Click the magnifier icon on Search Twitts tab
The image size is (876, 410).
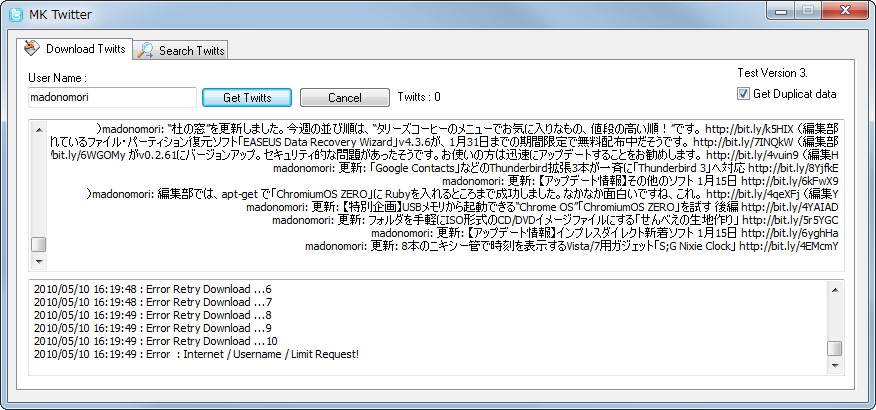145,50
